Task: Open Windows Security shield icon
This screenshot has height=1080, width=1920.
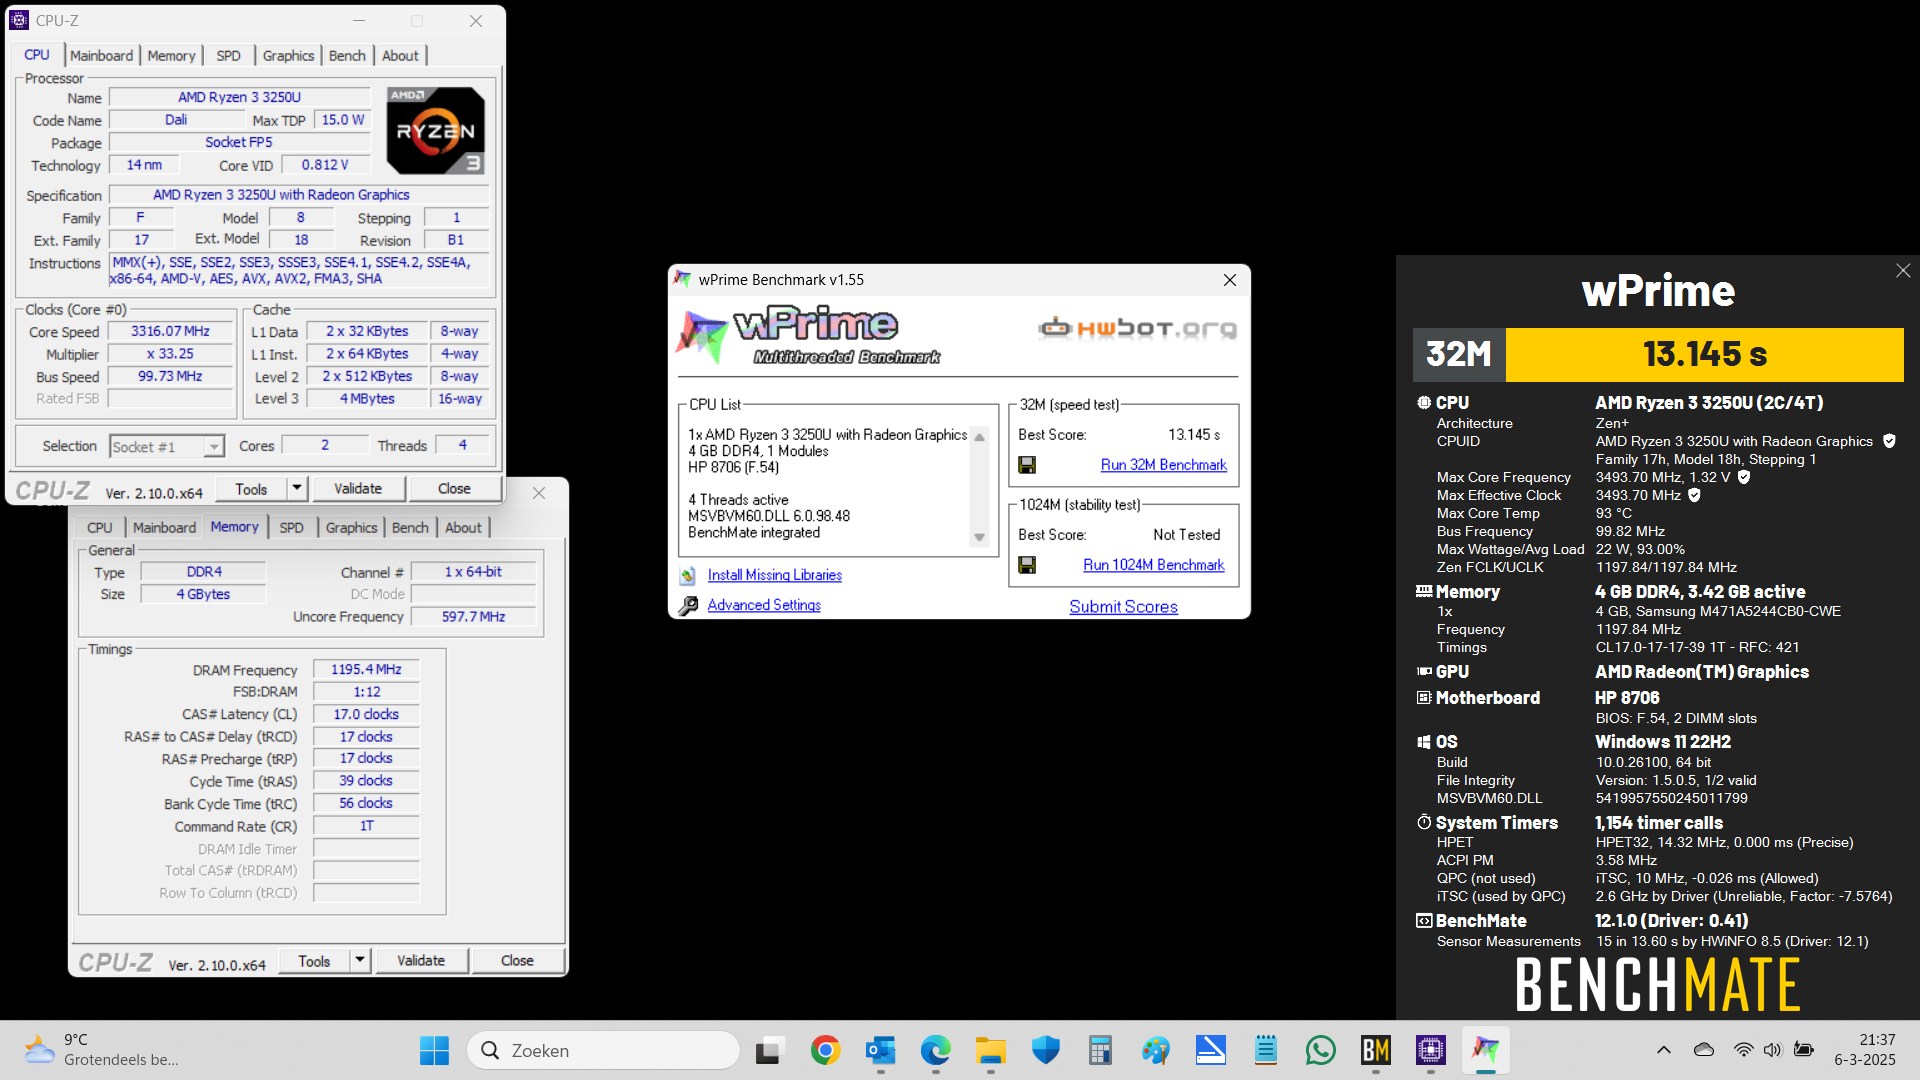Action: [1045, 1050]
